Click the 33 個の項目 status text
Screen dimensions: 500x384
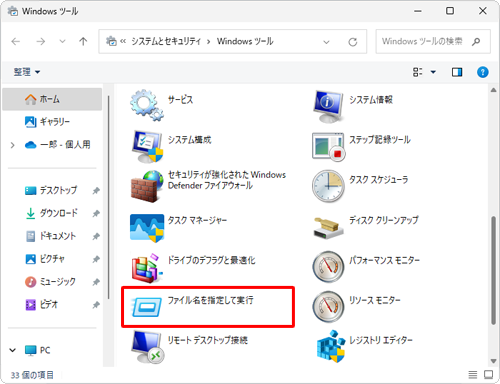pos(32,375)
